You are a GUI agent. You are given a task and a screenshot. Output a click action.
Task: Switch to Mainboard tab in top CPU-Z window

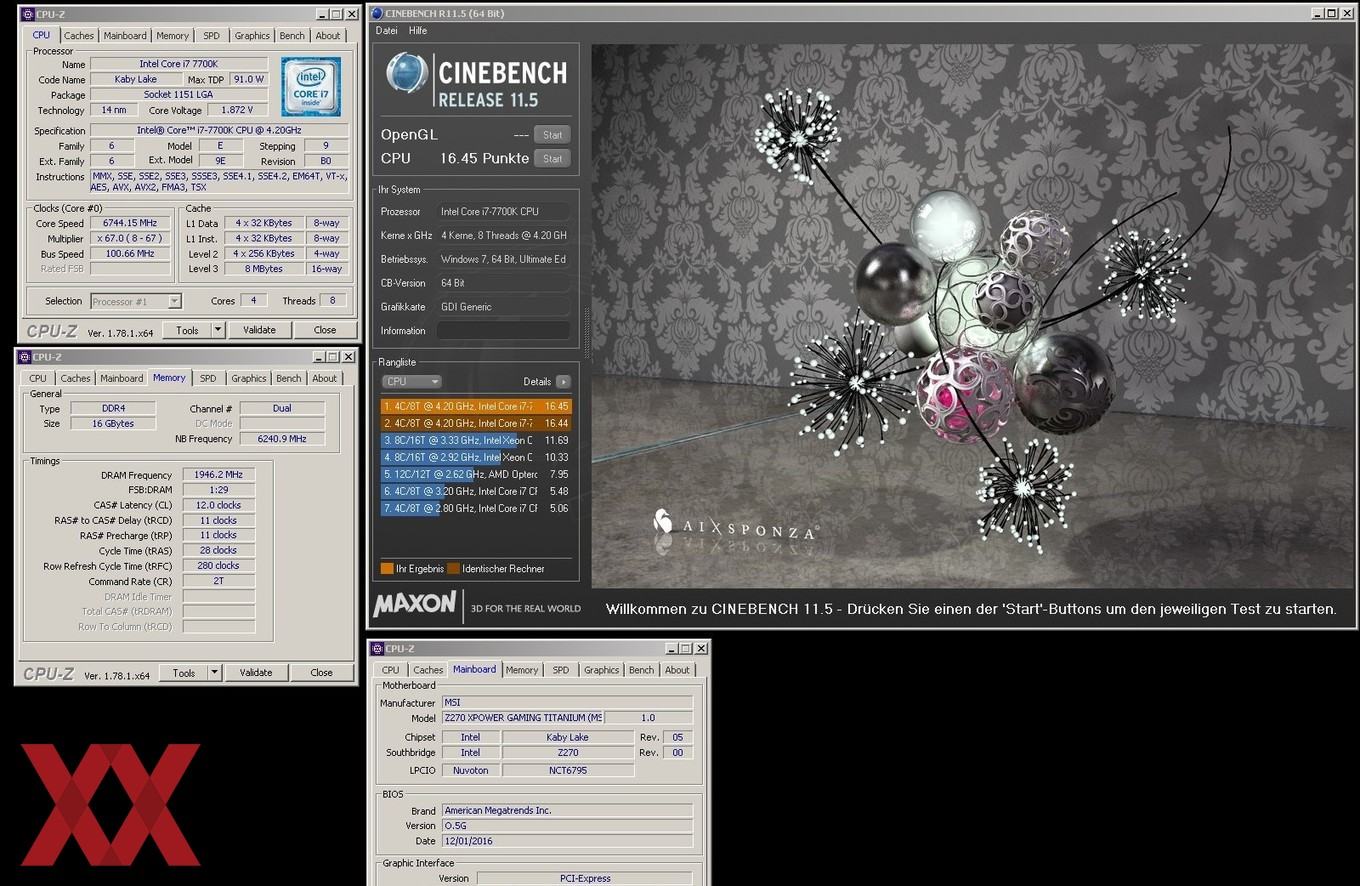point(125,36)
